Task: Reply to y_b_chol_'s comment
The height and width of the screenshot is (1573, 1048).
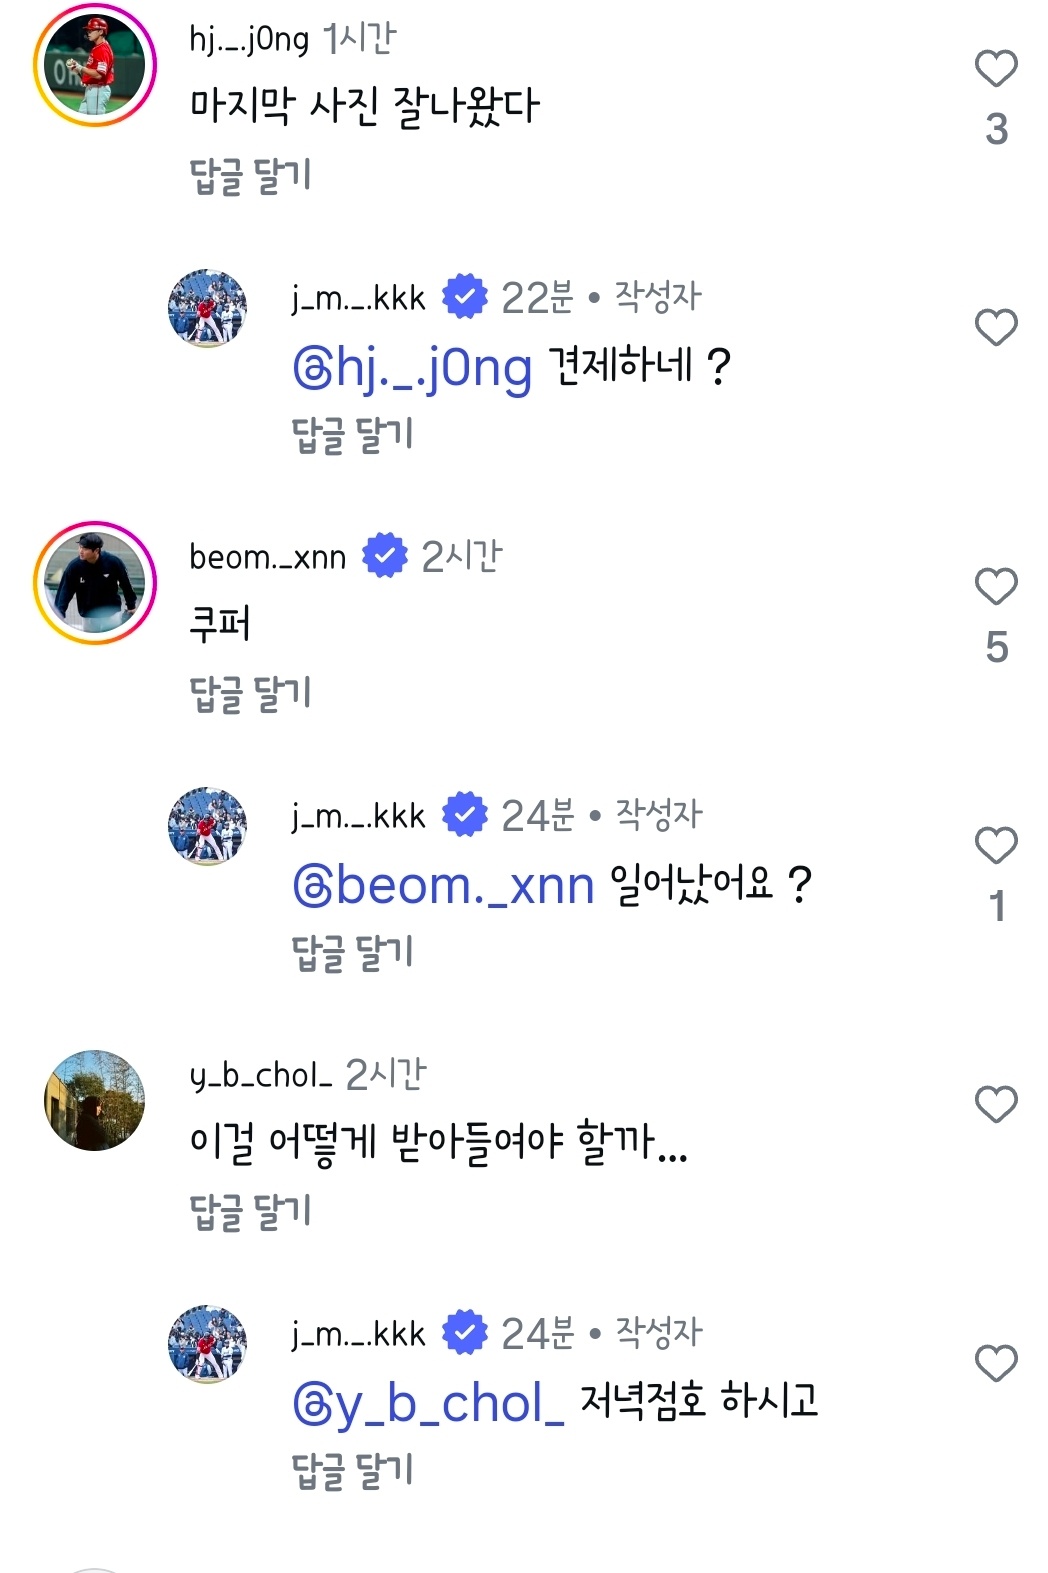Action: 250,1212
